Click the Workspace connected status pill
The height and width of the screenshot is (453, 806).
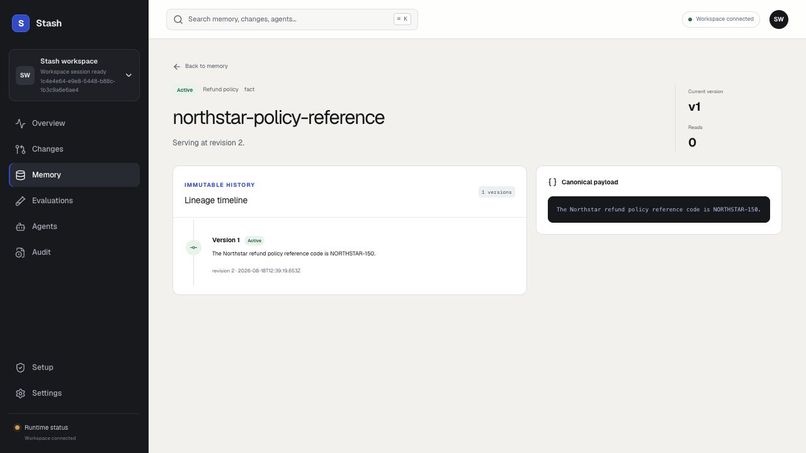click(720, 19)
